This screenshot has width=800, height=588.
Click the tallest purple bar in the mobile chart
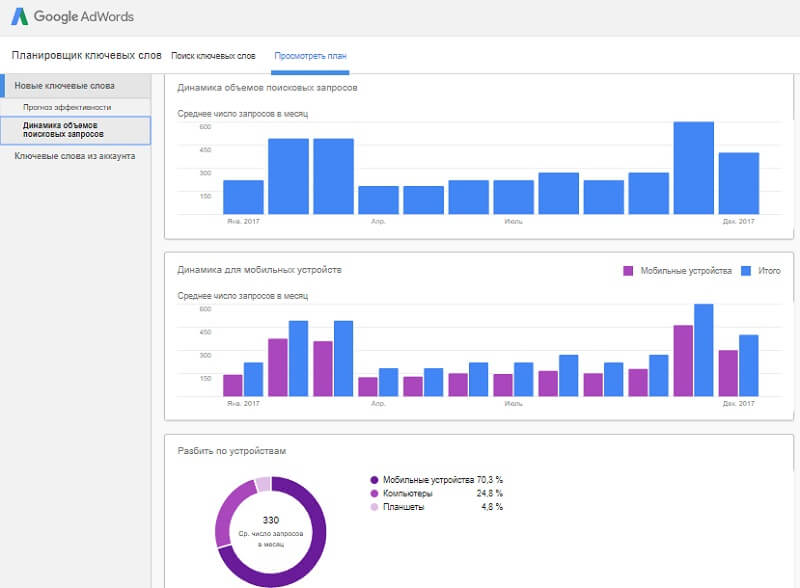coord(683,361)
